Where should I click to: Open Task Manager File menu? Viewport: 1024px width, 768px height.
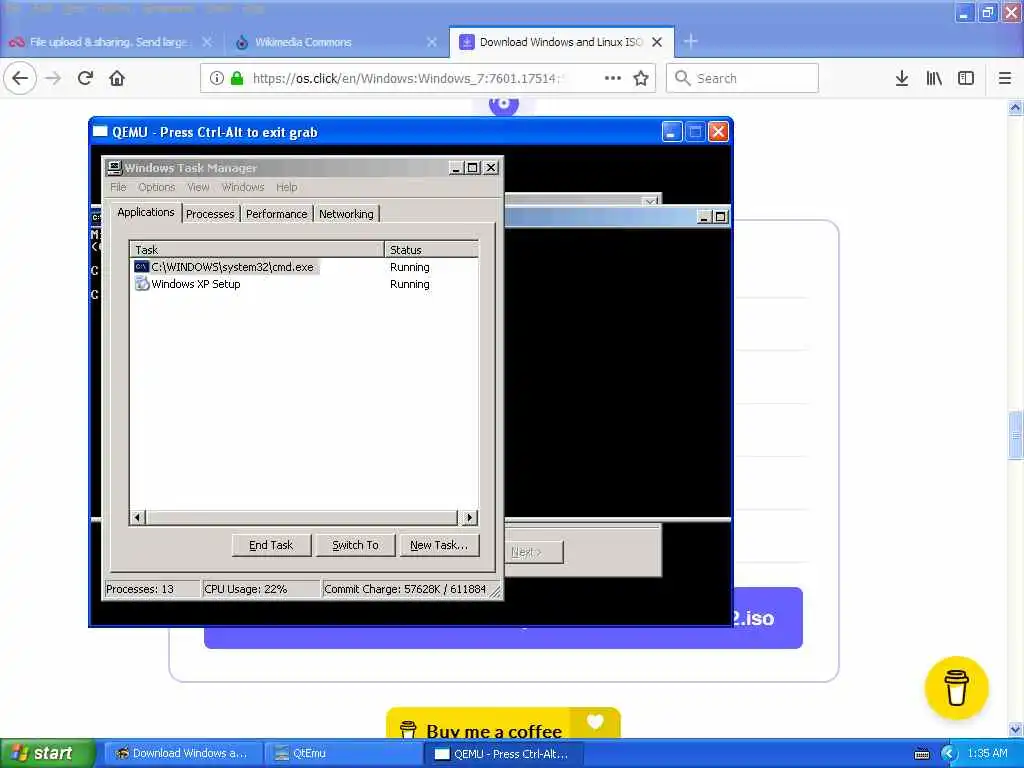click(x=118, y=187)
